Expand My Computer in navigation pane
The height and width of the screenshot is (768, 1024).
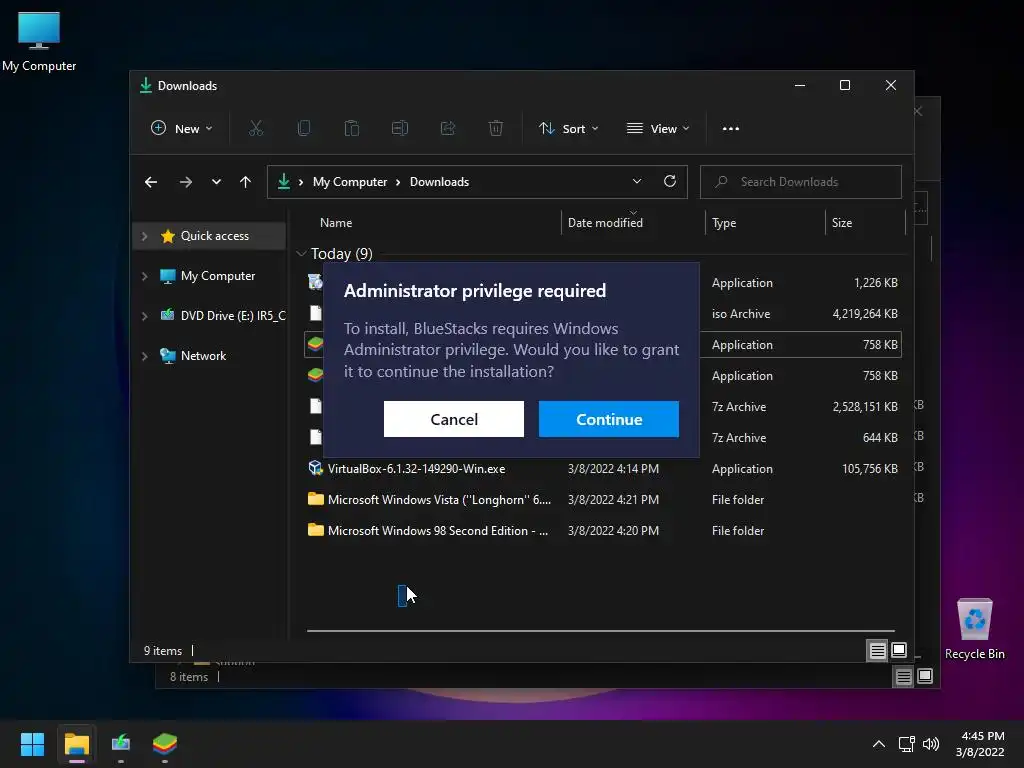click(144, 276)
